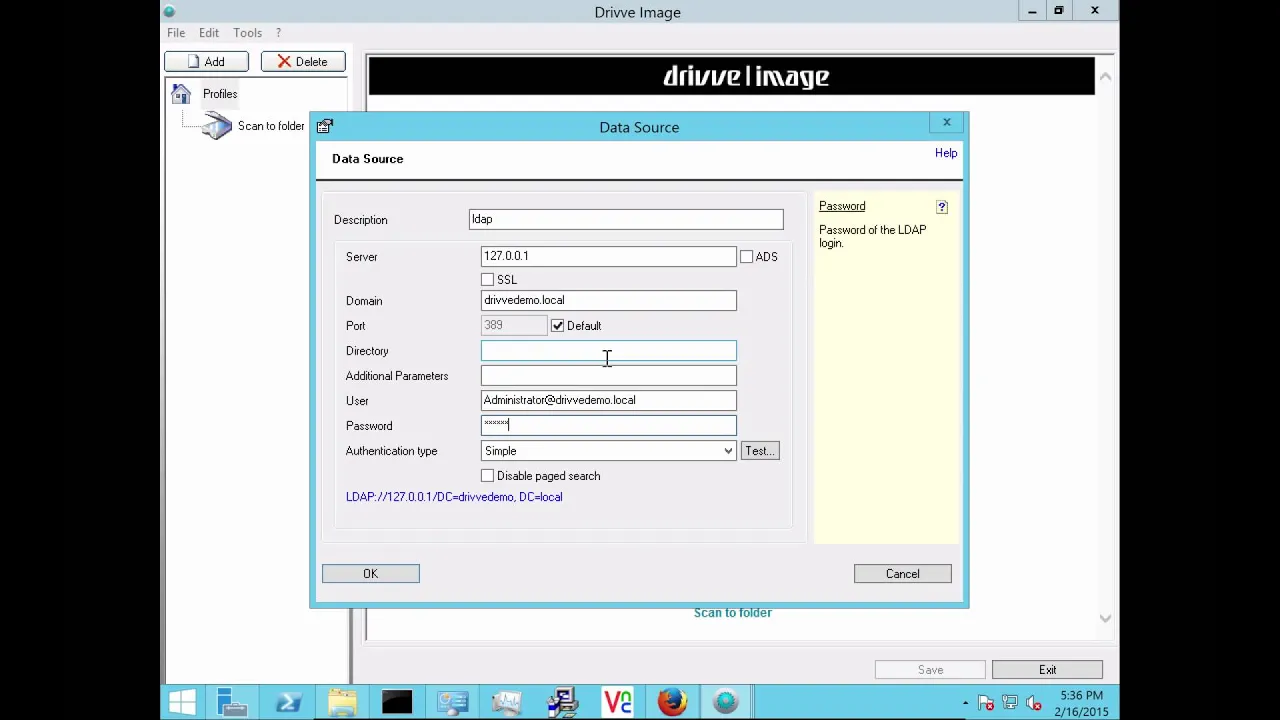Click the Scan to folder label in main panel
1280x720 pixels.
click(733, 613)
